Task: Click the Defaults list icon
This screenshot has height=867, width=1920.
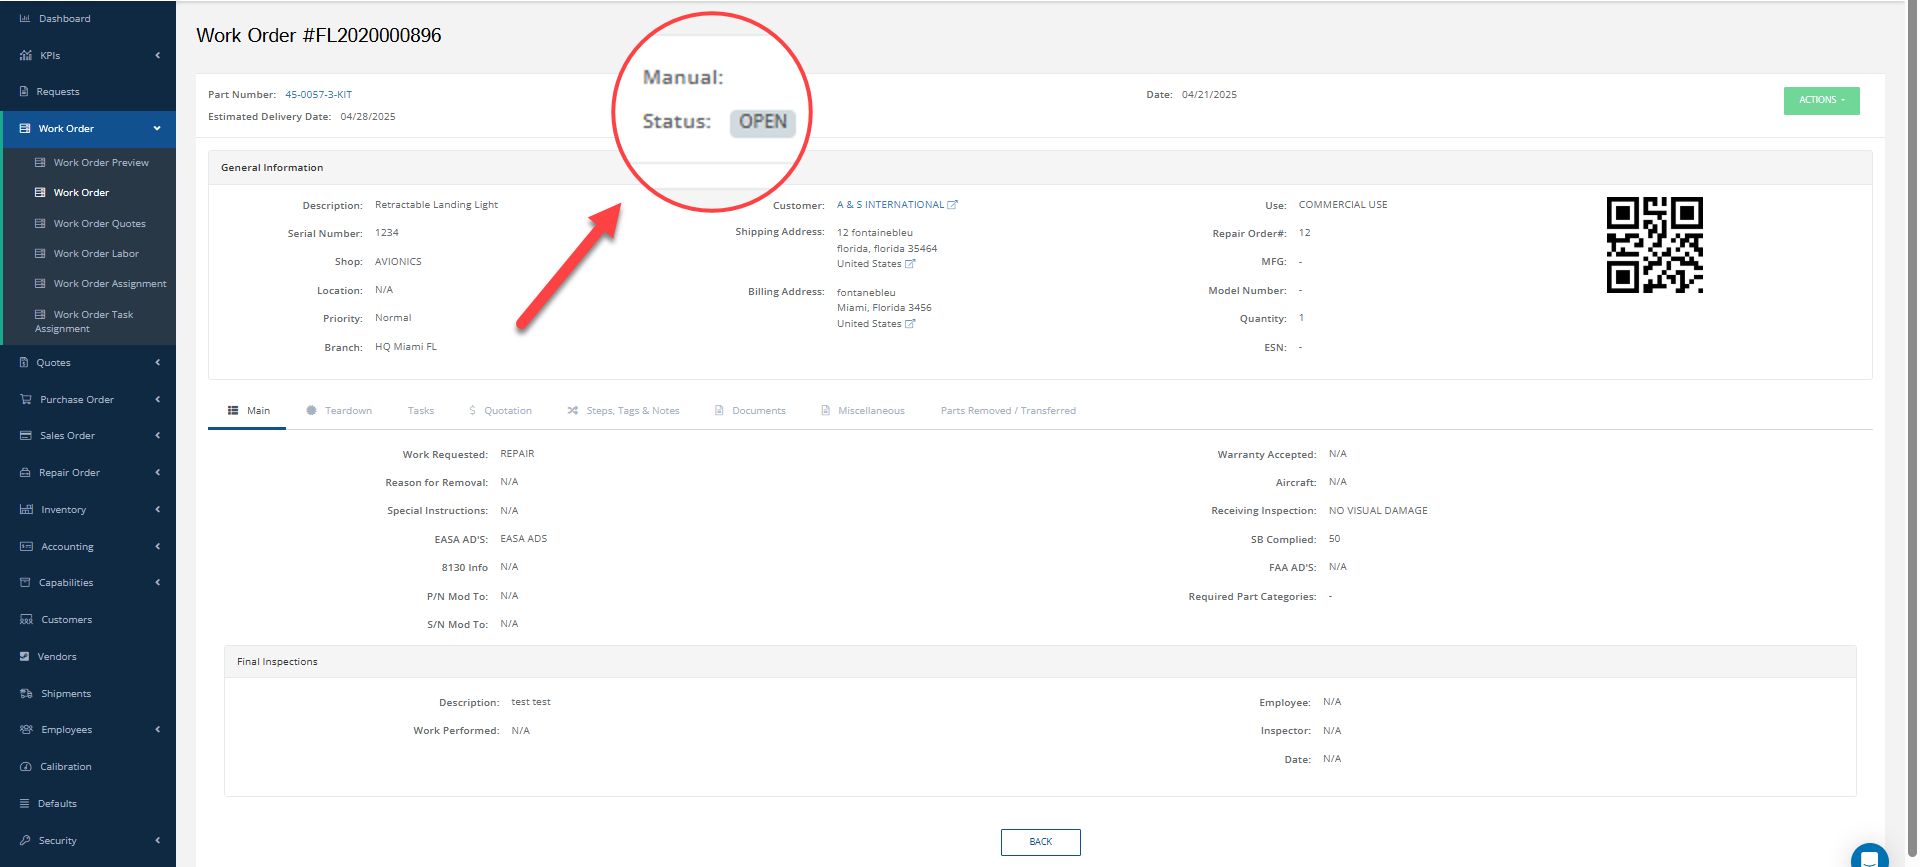Action: pyautogui.click(x=25, y=804)
